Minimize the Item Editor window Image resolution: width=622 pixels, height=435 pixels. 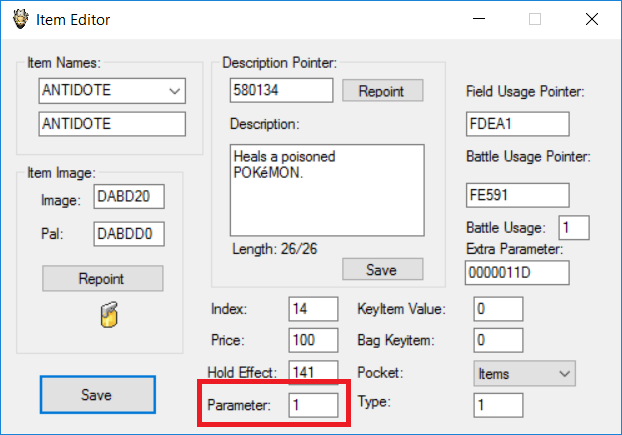click(x=479, y=19)
